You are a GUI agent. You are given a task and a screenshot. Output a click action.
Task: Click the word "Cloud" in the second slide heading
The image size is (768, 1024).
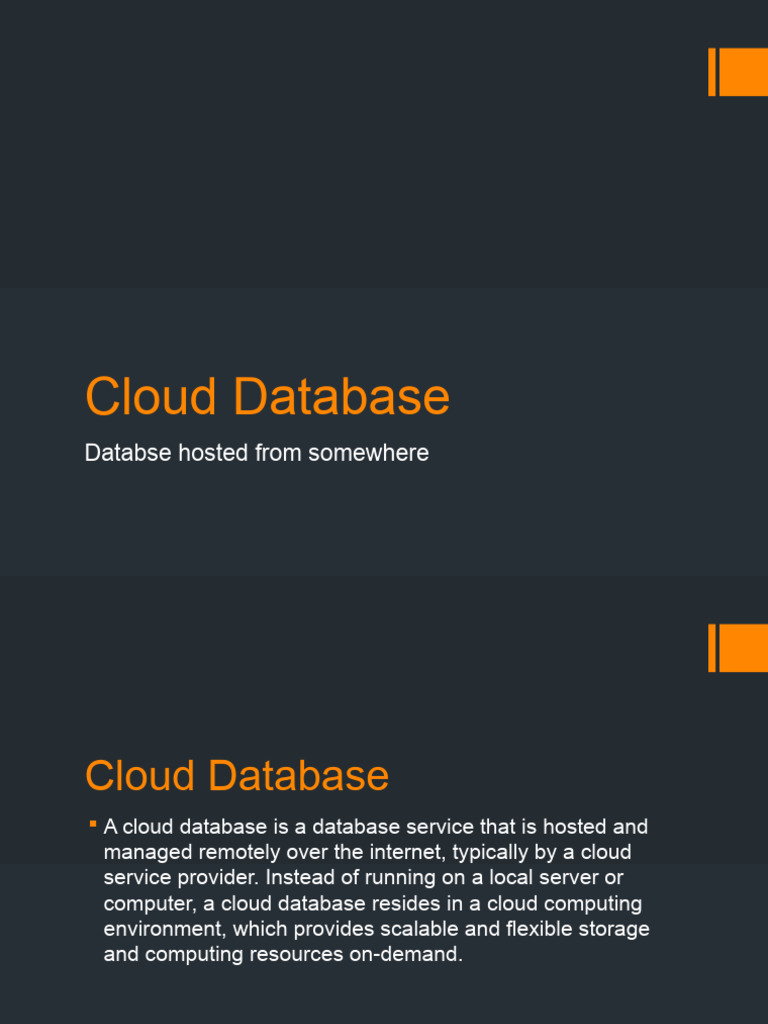pos(138,776)
